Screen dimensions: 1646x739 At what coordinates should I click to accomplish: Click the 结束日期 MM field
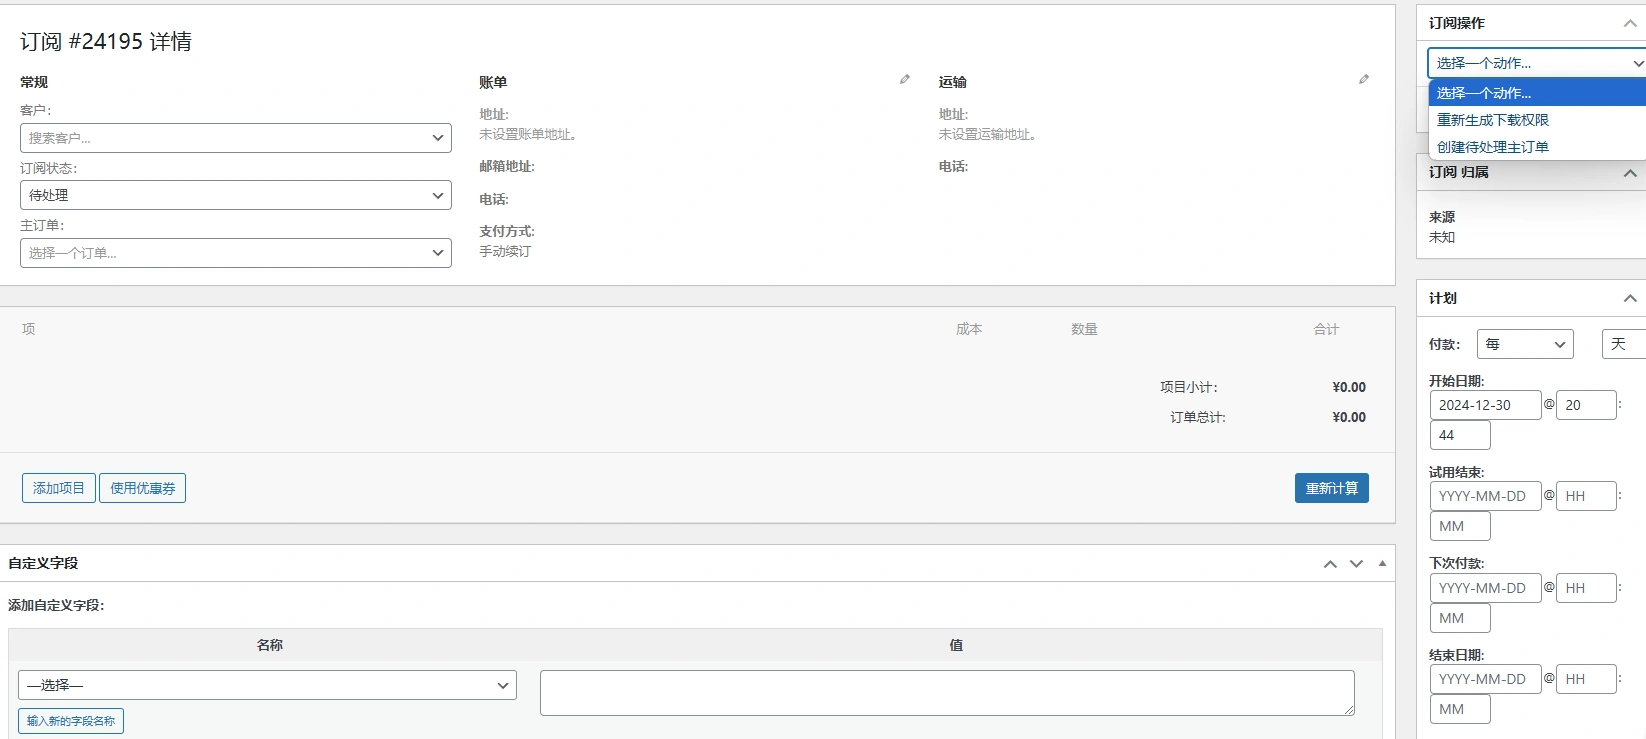point(1460,709)
